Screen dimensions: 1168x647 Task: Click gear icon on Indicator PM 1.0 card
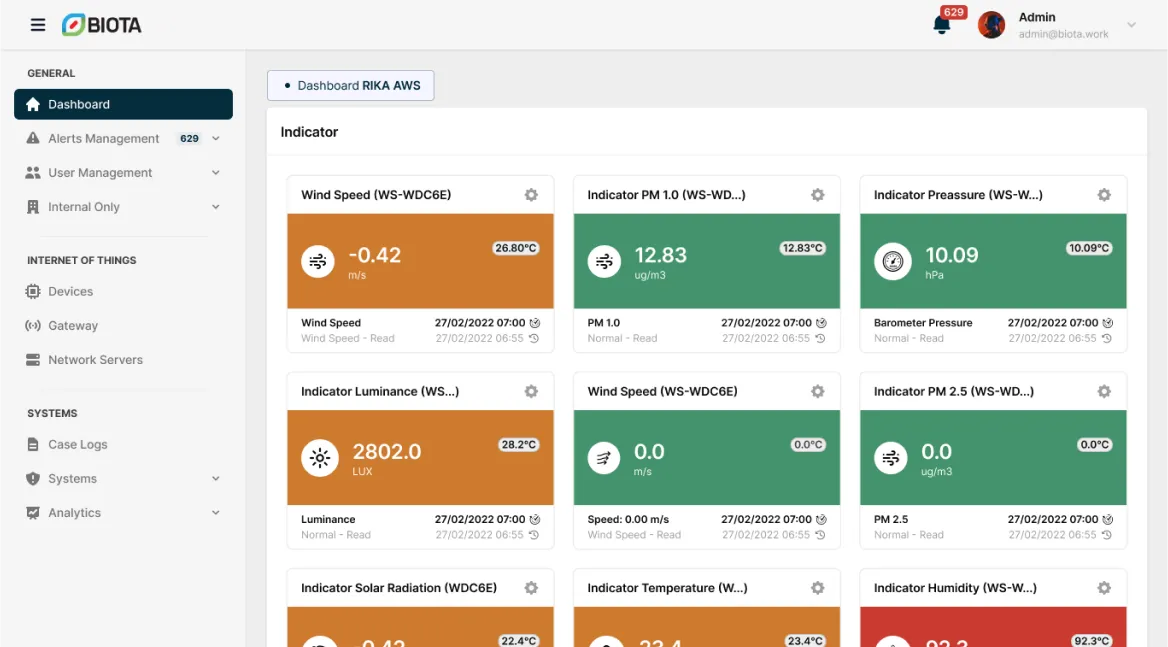click(x=817, y=195)
